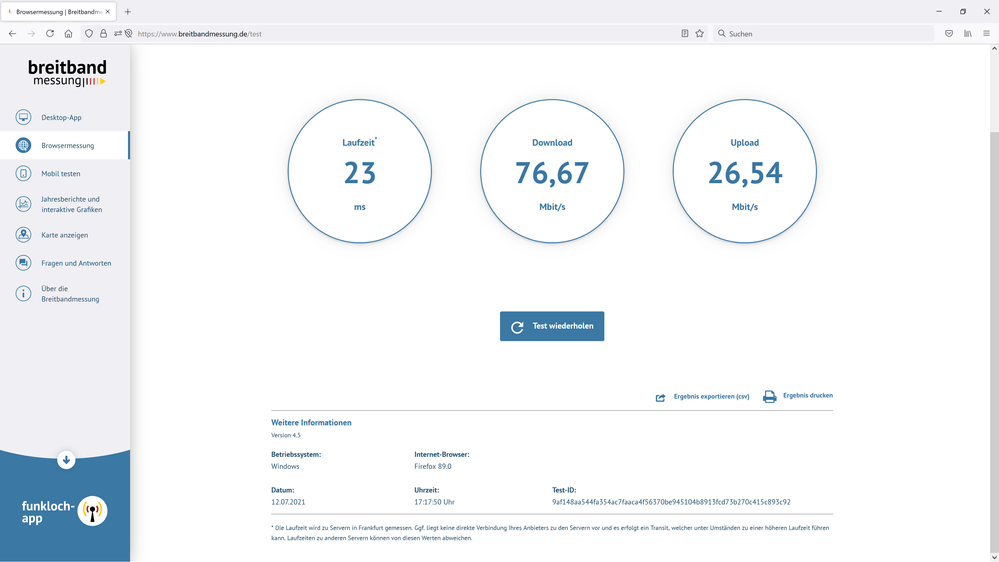
Task: Select the Browsermessung browser tab
Action: (x=58, y=11)
